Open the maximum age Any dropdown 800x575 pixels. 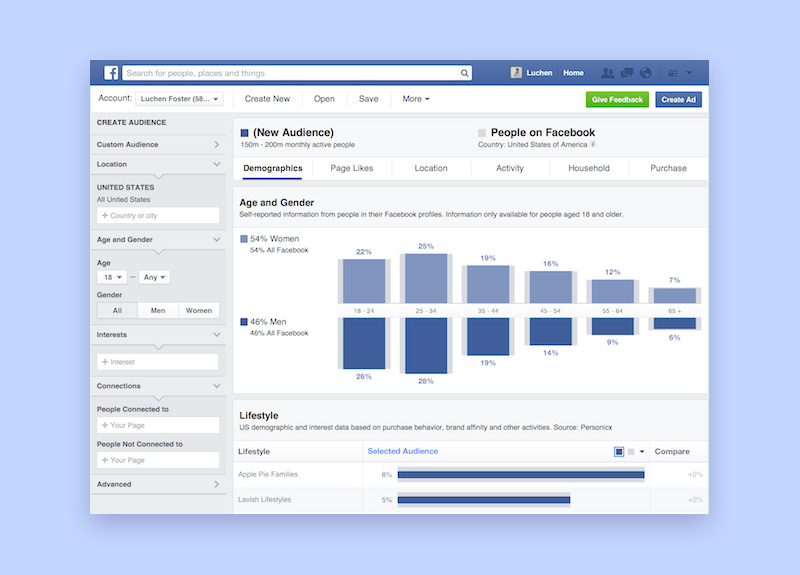point(154,277)
